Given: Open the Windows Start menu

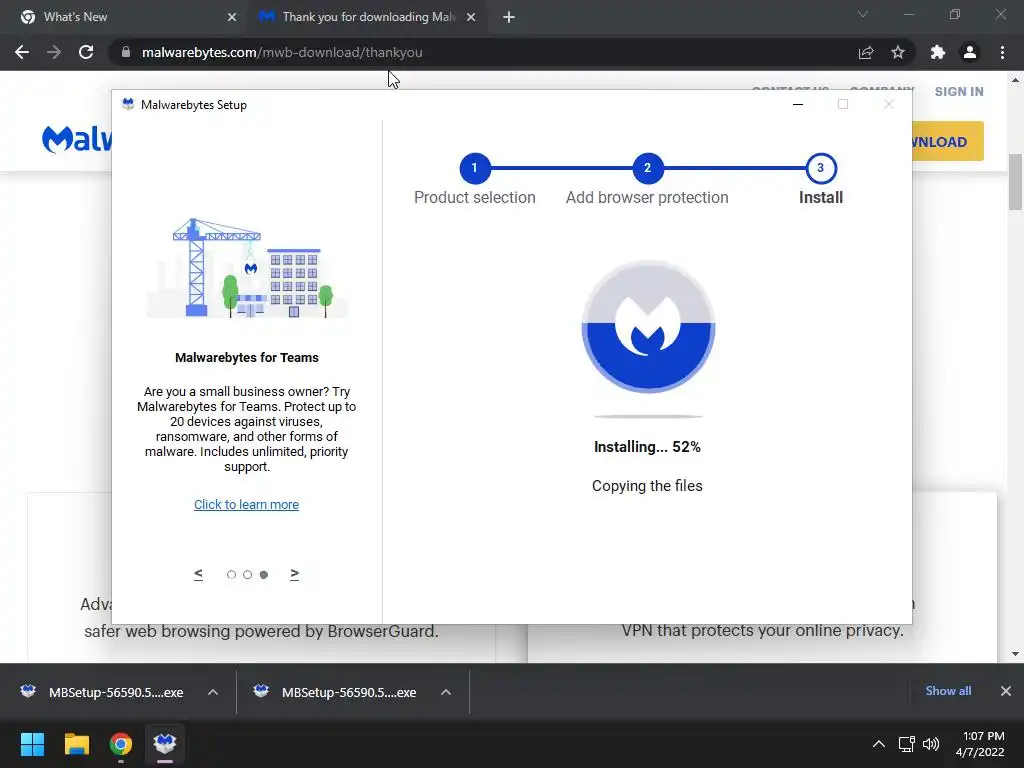Looking at the screenshot, I should [x=32, y=744].
